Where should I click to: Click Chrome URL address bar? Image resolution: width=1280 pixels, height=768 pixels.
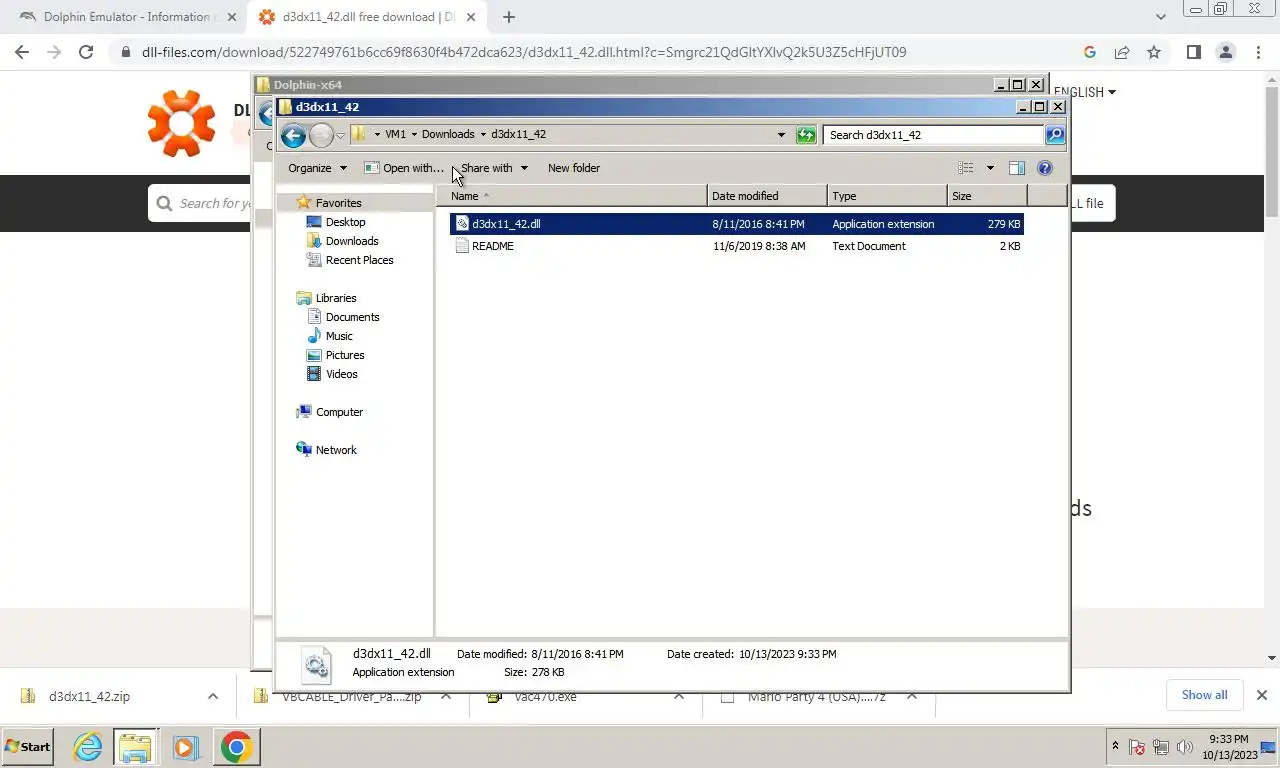(599, 52)
